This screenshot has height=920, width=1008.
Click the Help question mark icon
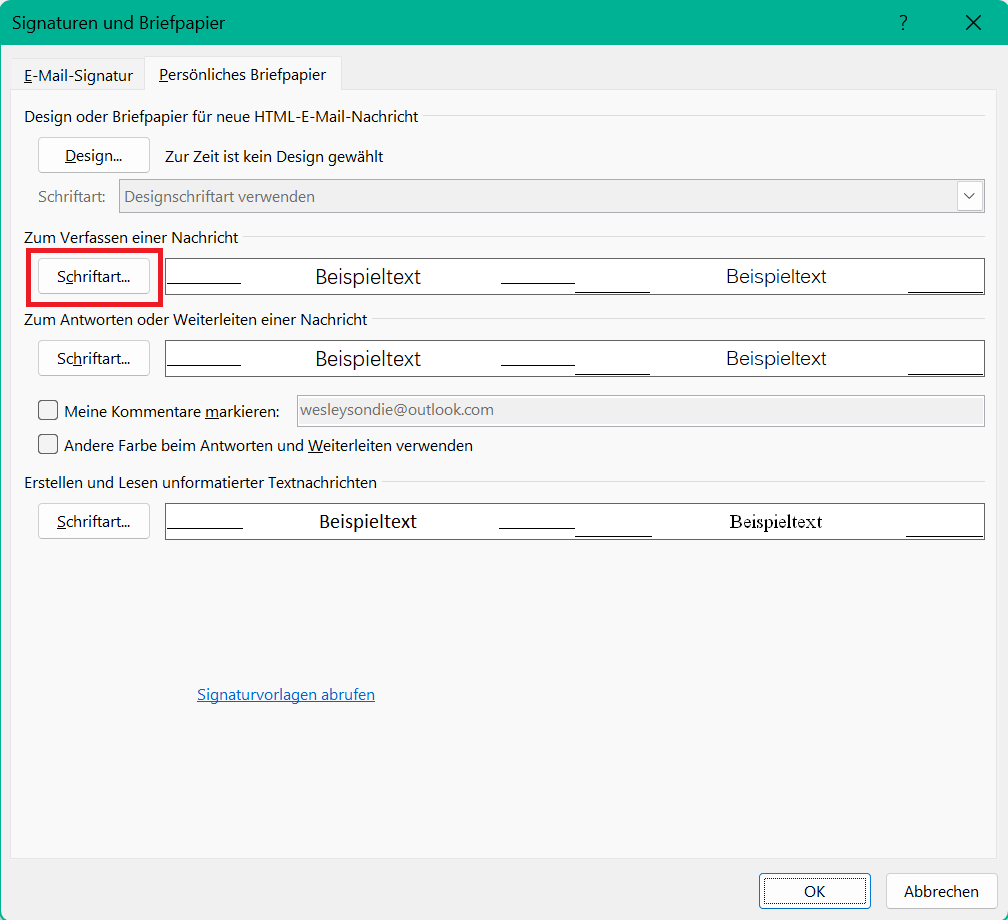pos(903,22)
